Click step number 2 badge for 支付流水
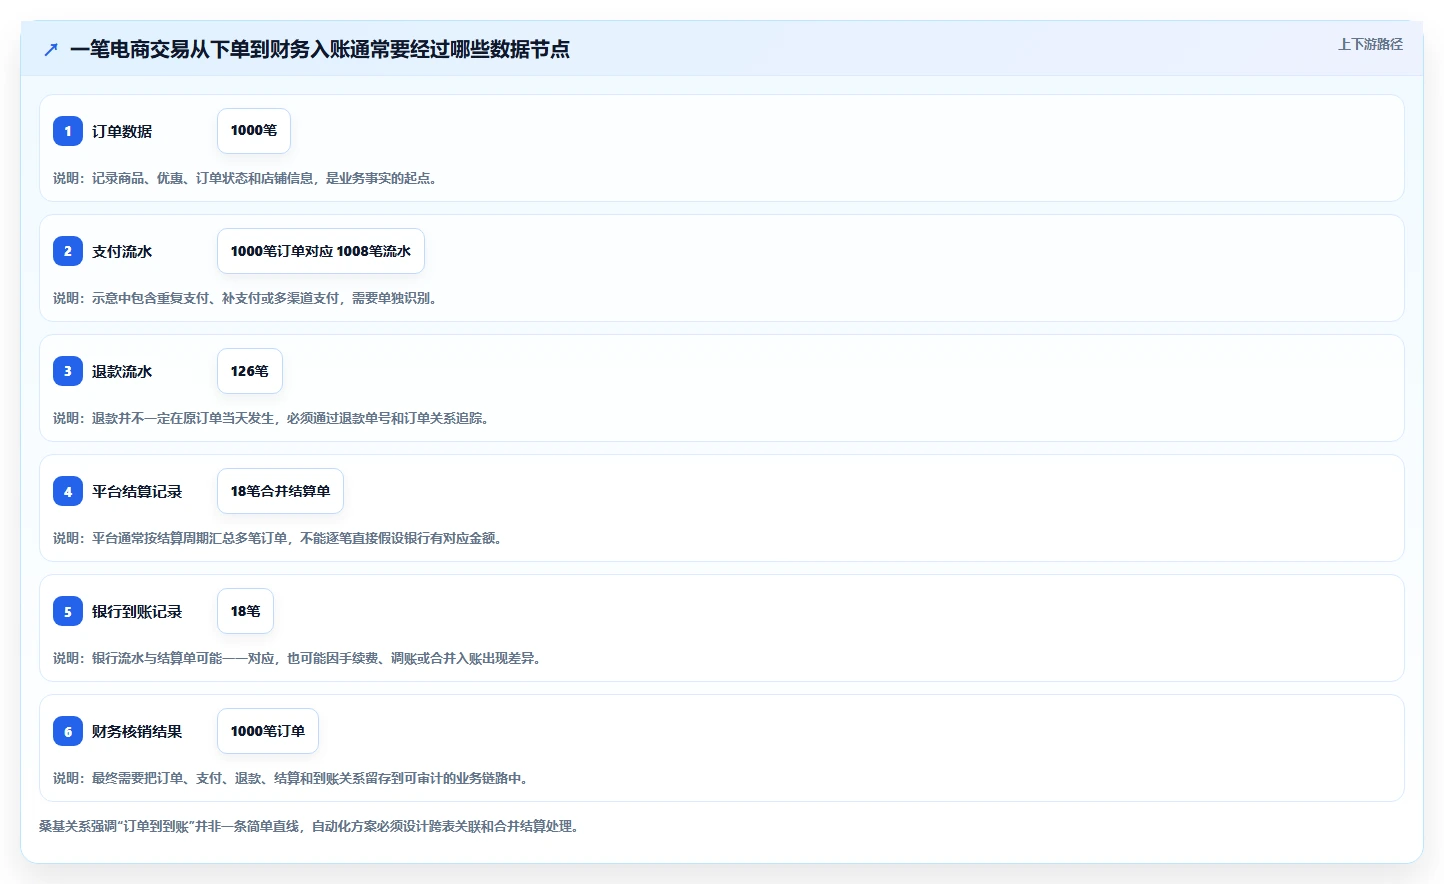This screenshot has height=884, width=1444. click(x=68, y=251)
